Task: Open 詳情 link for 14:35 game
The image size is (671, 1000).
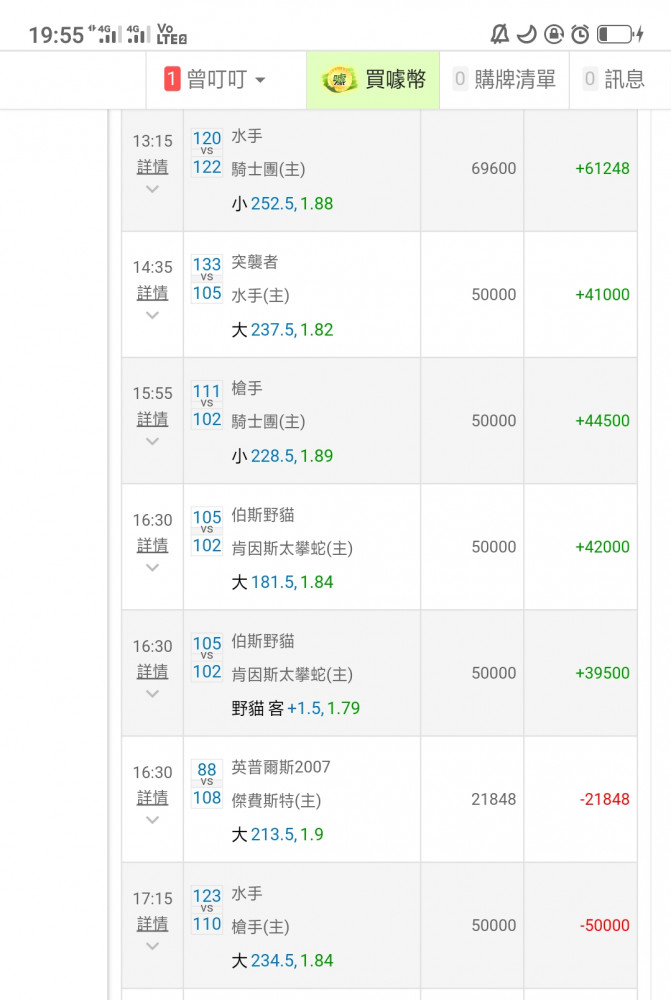Action: coord(152,292)
